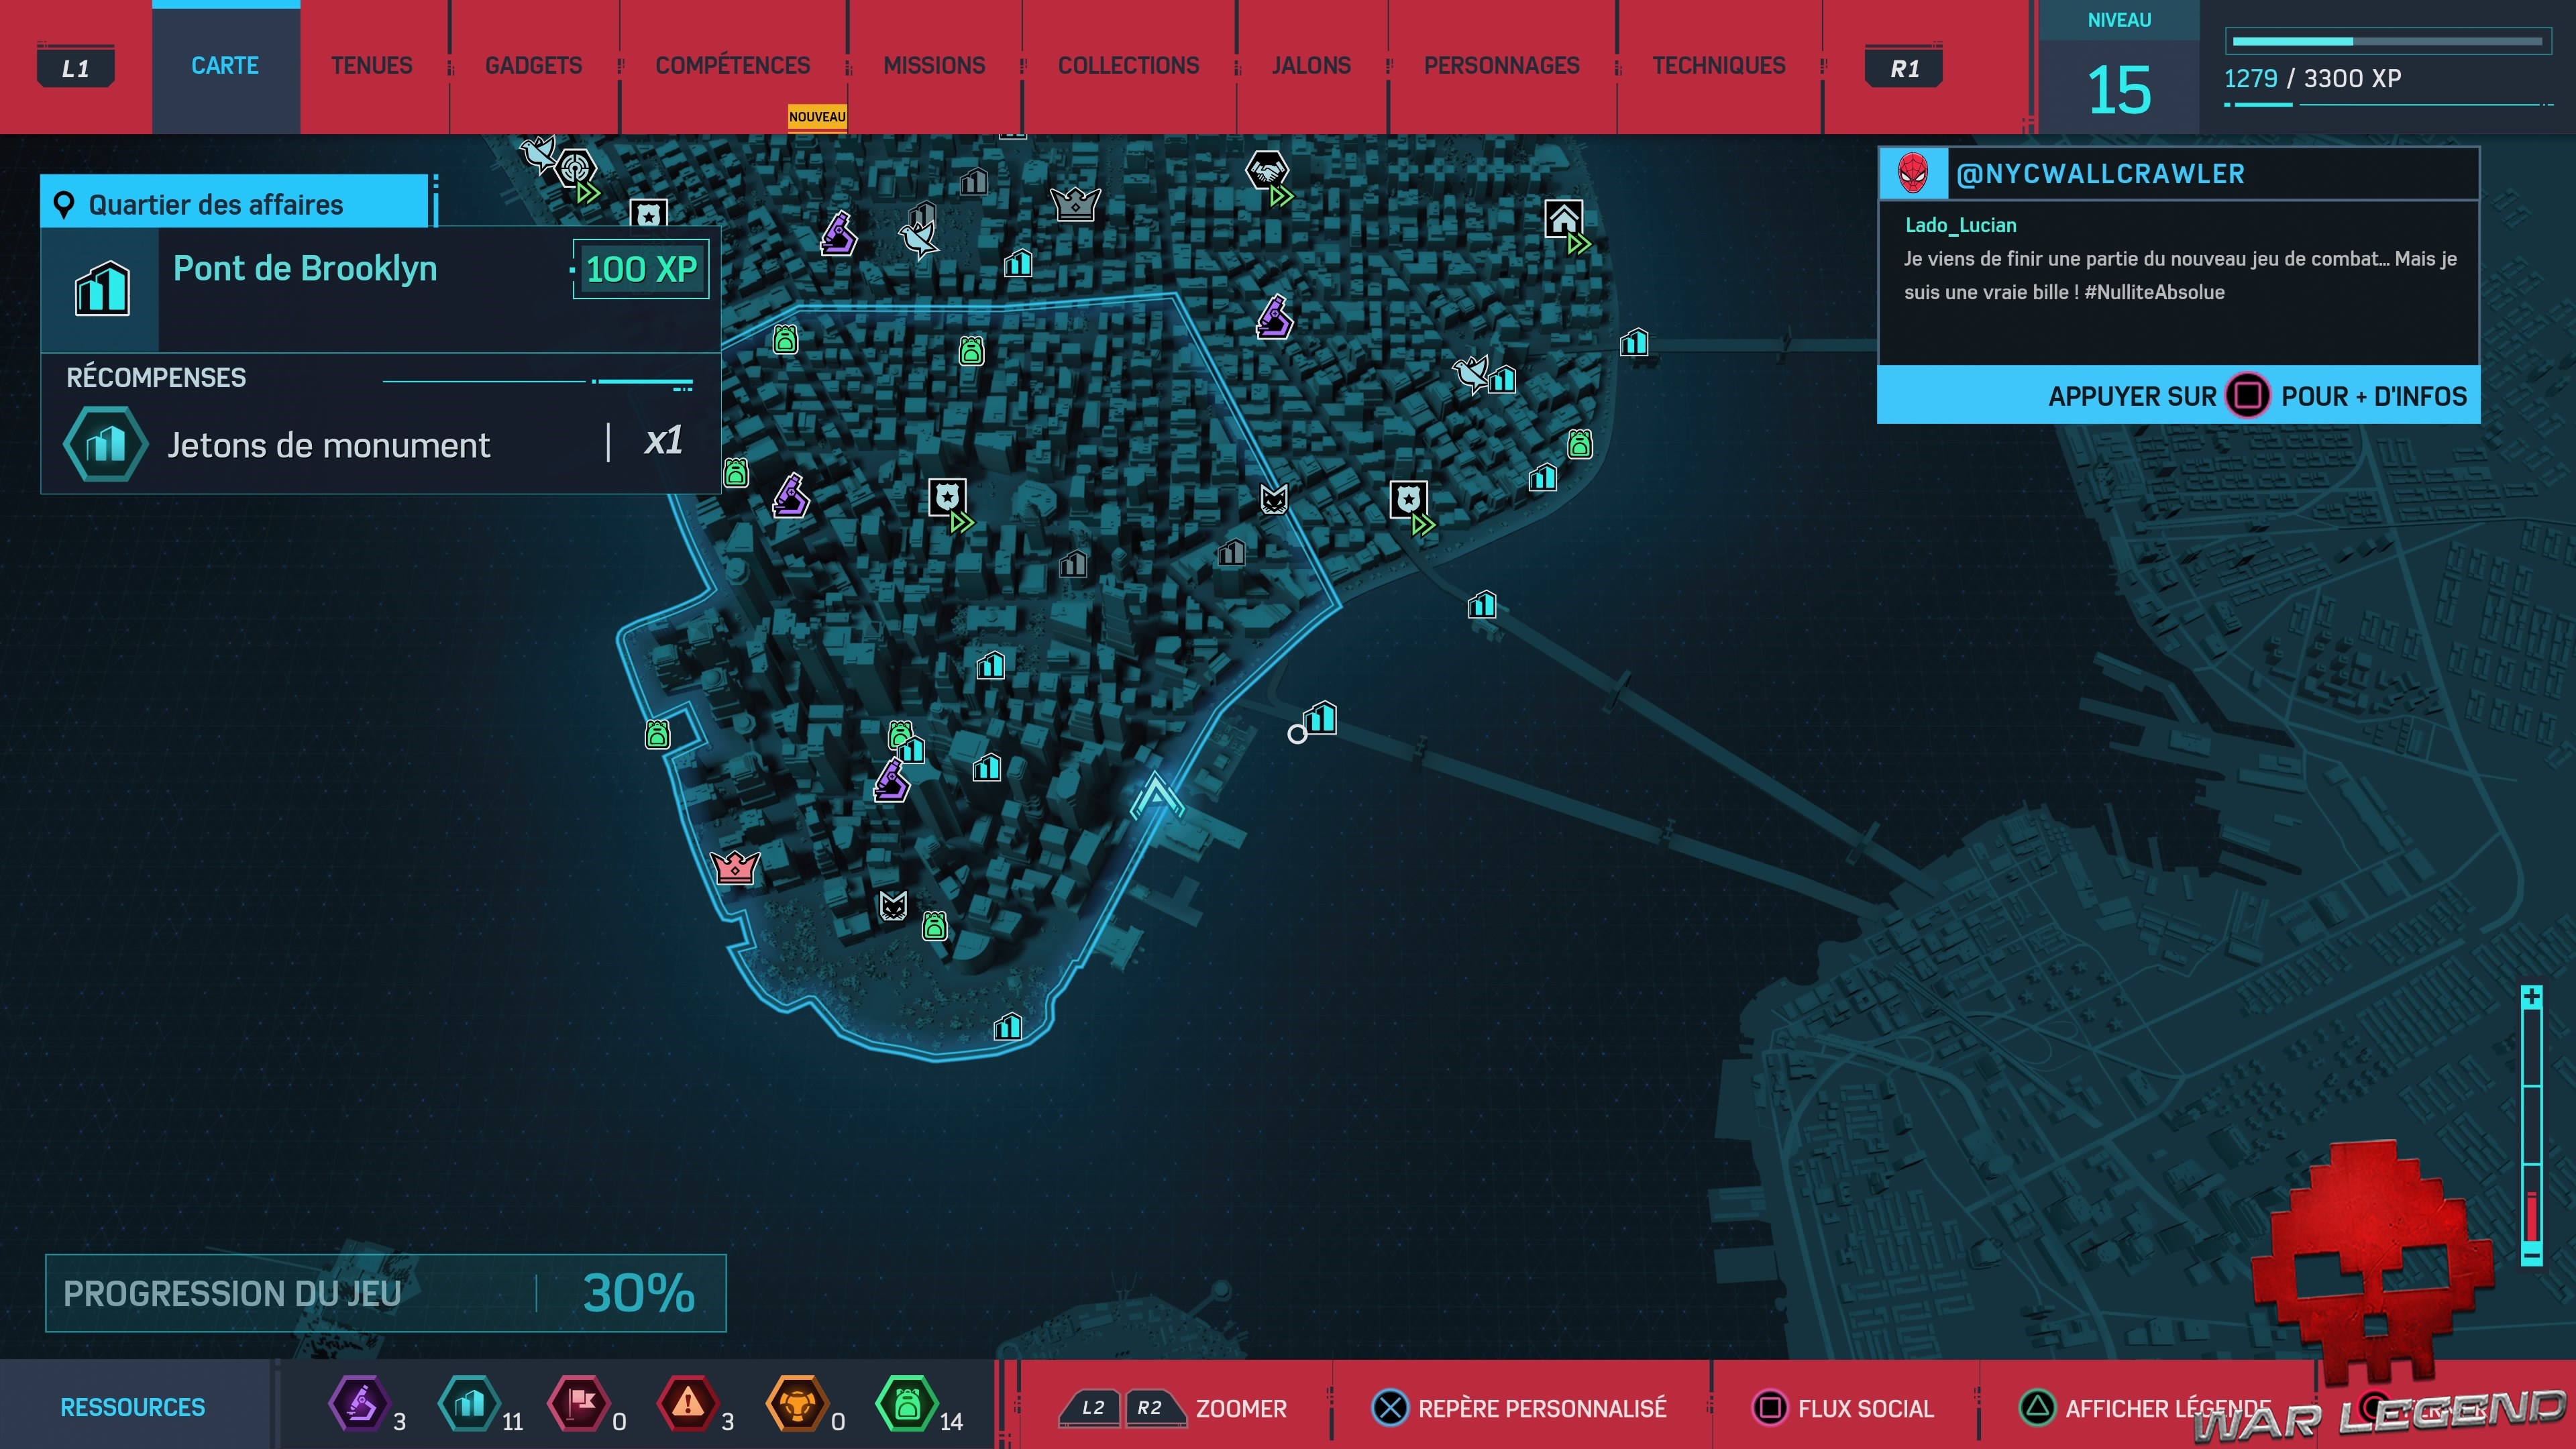Click the purple microscope resource token
The image size is (2576, 1449).
[359, 1404]
